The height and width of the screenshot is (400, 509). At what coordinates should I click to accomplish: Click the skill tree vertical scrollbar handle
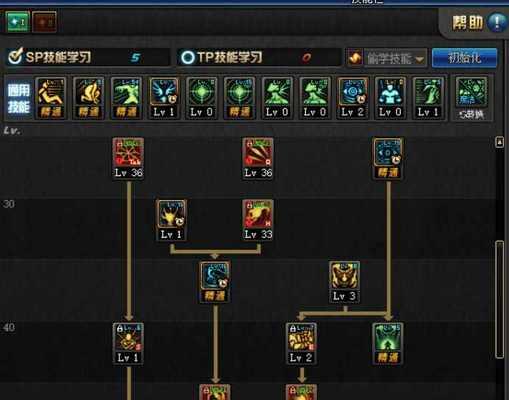point(499,299)
